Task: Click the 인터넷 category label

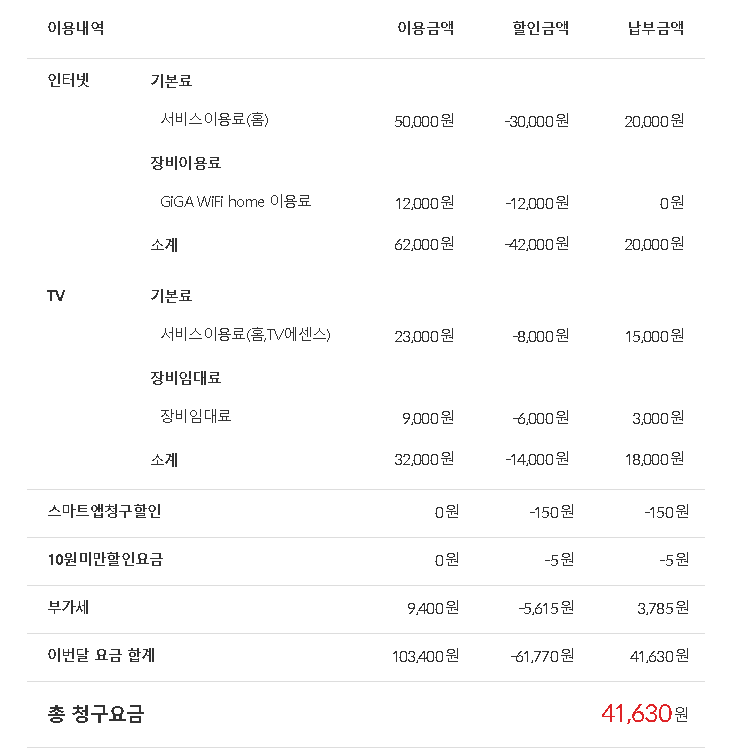Action: [68, 81]
